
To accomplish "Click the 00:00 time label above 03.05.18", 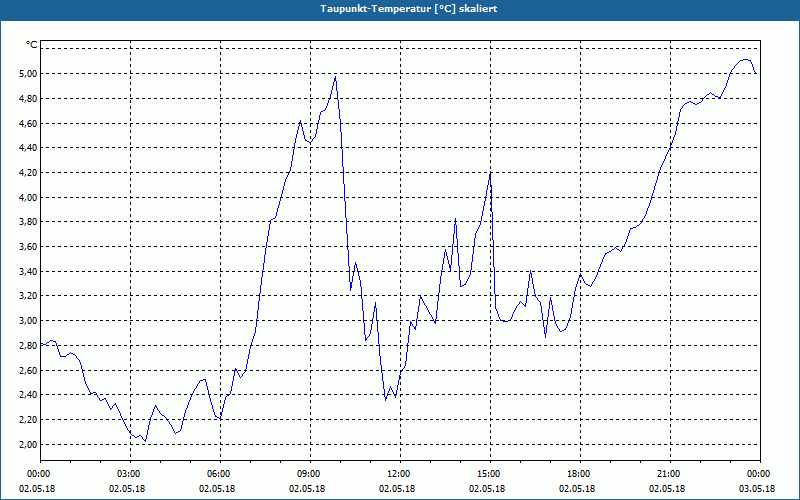I will (758, 474).
